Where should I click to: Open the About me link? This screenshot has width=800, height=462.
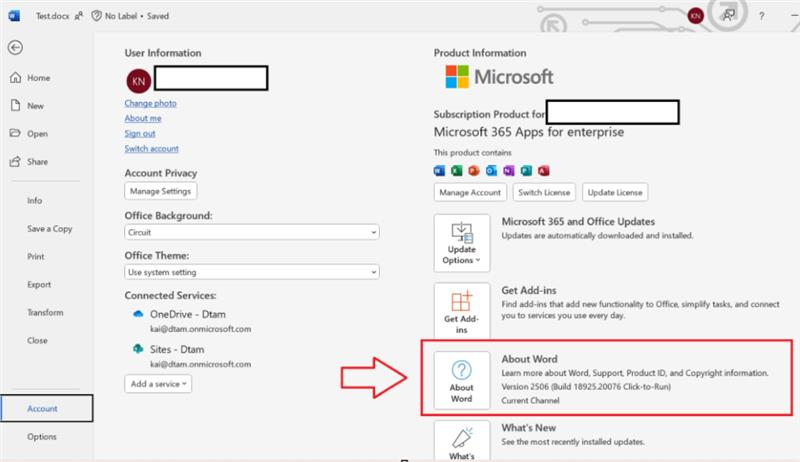pos(143,118)
